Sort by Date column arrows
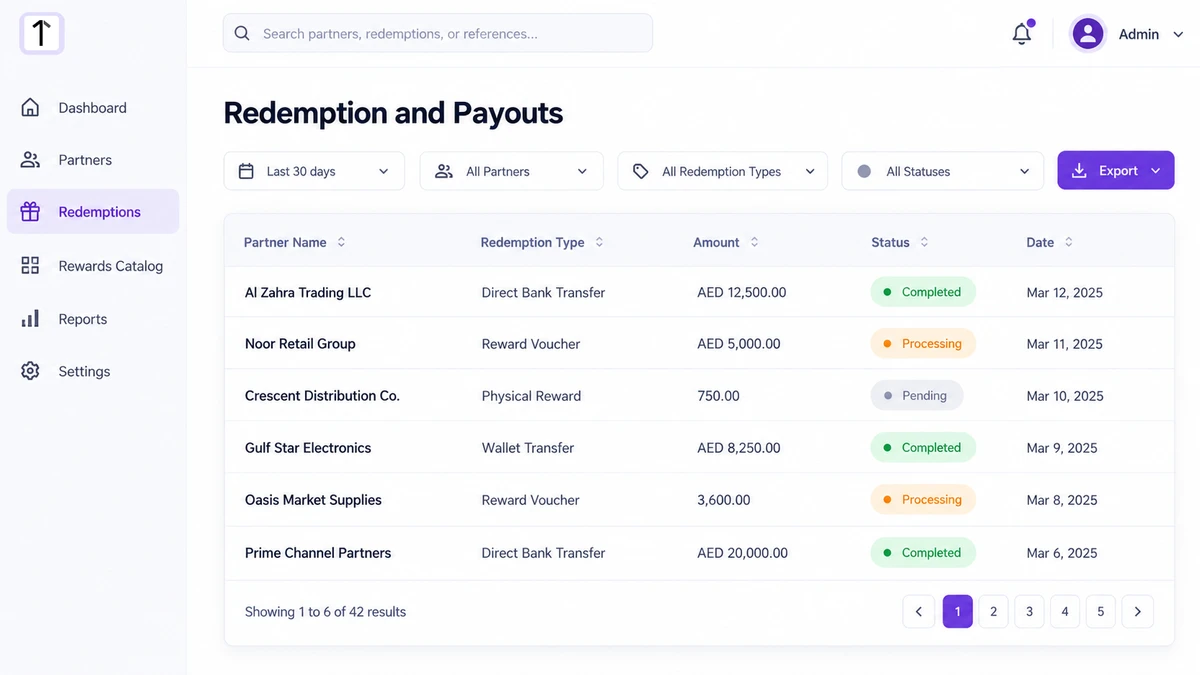The height and width of the screenshot is (675, 1200). (x=1068, y=242)
